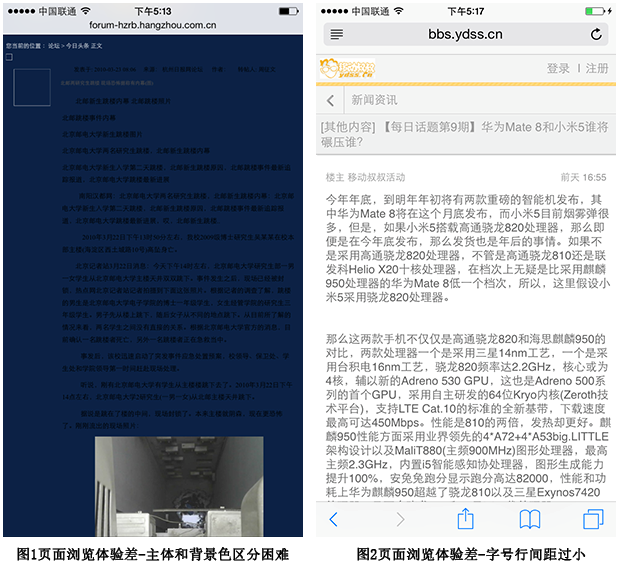Go back using the arrow beside 新闻资讯
This screenshot has width=623, height=571.
click(x=330, y=100)
